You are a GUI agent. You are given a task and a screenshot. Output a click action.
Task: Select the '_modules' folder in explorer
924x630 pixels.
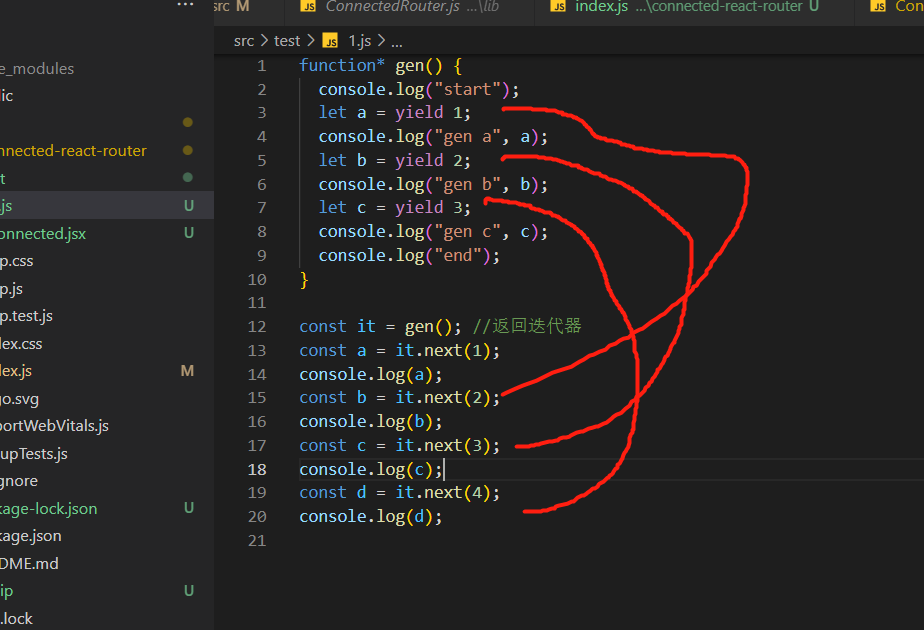(107, 69)
